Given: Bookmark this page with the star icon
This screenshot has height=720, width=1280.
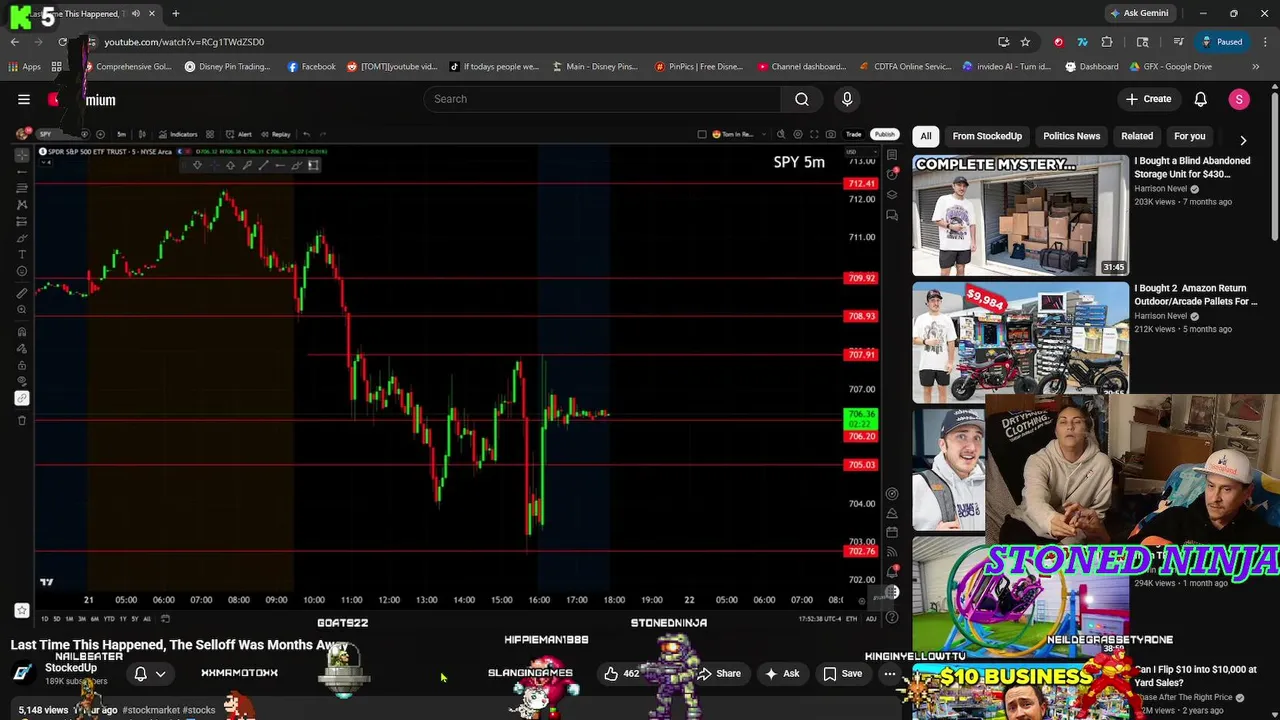Looking at the screenshot, I should 1025,42.
